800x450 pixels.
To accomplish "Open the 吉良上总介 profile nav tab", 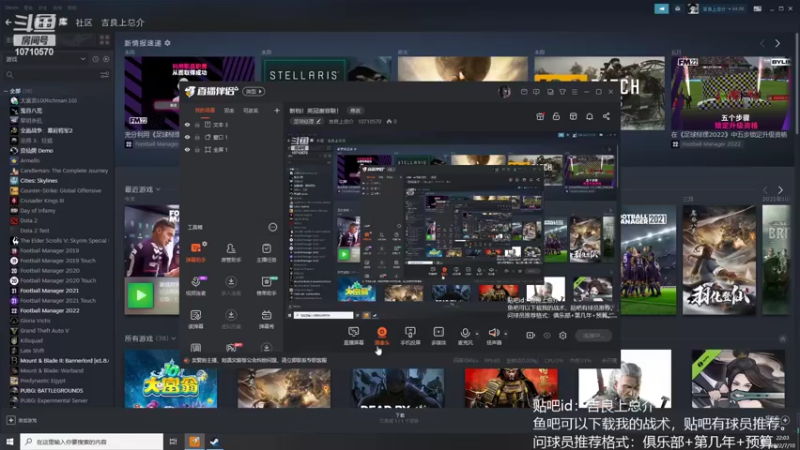I will coord(122,22).
